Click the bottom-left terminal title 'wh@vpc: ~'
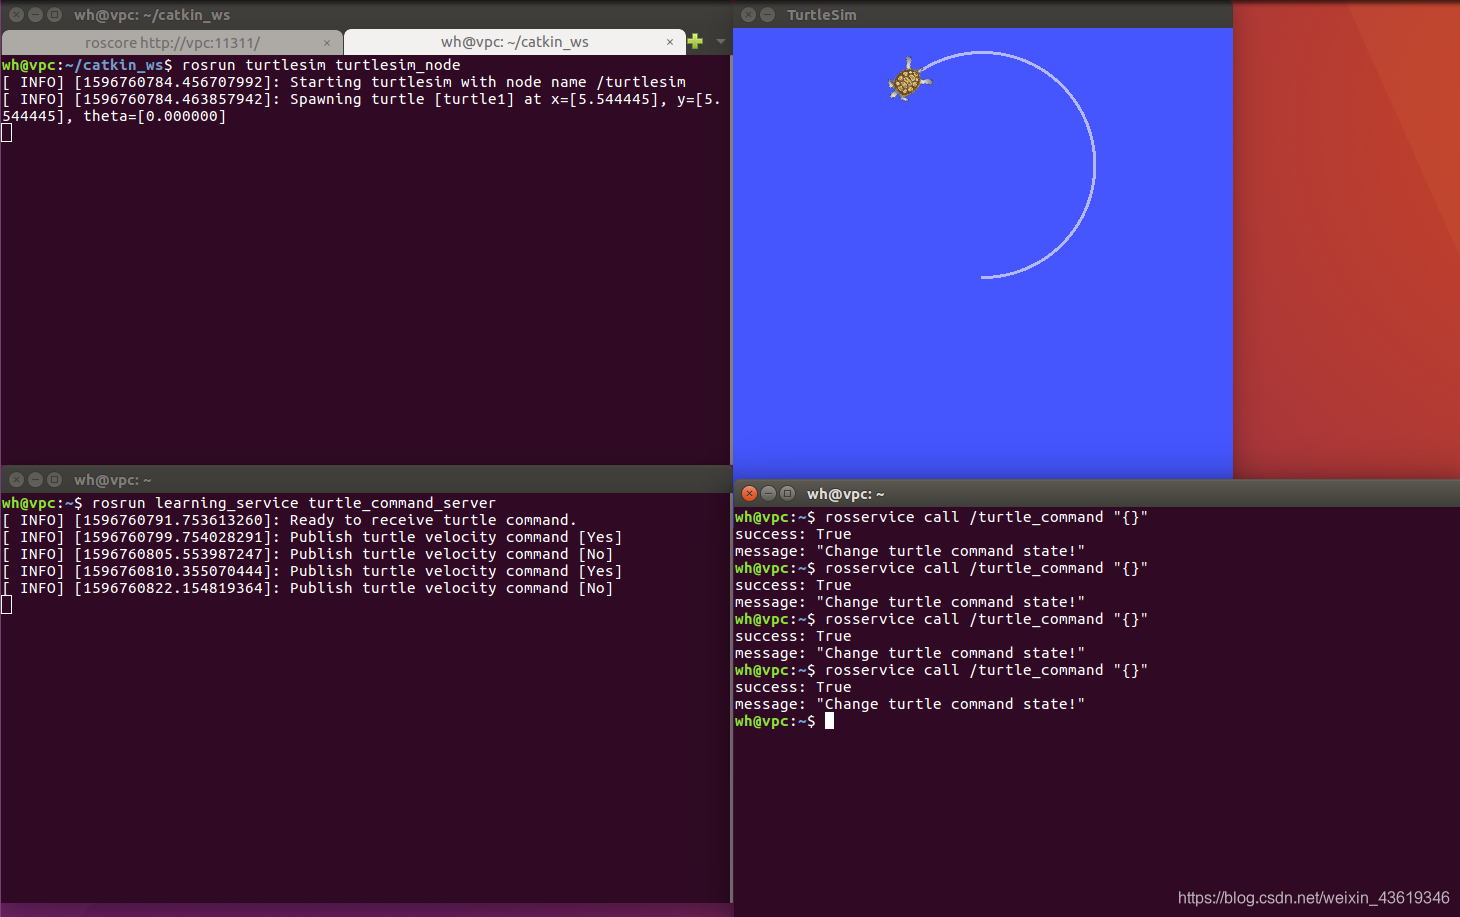Viewport: 1460px width, 917px height. click(113, 480)
